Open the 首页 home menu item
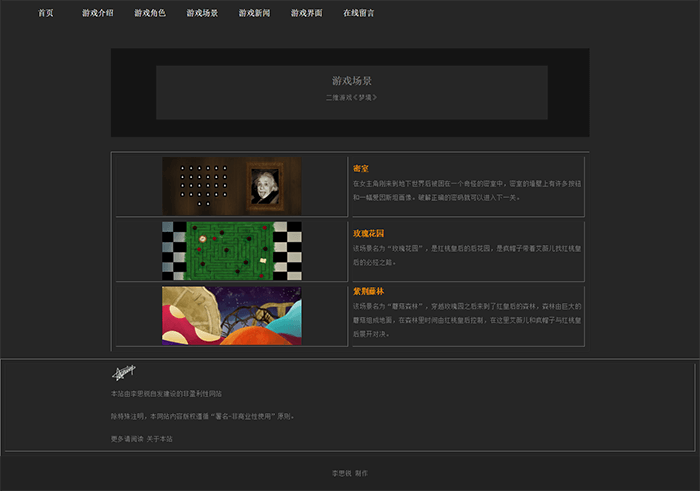Screen dimensions: 700x491 tap(46, 14)
